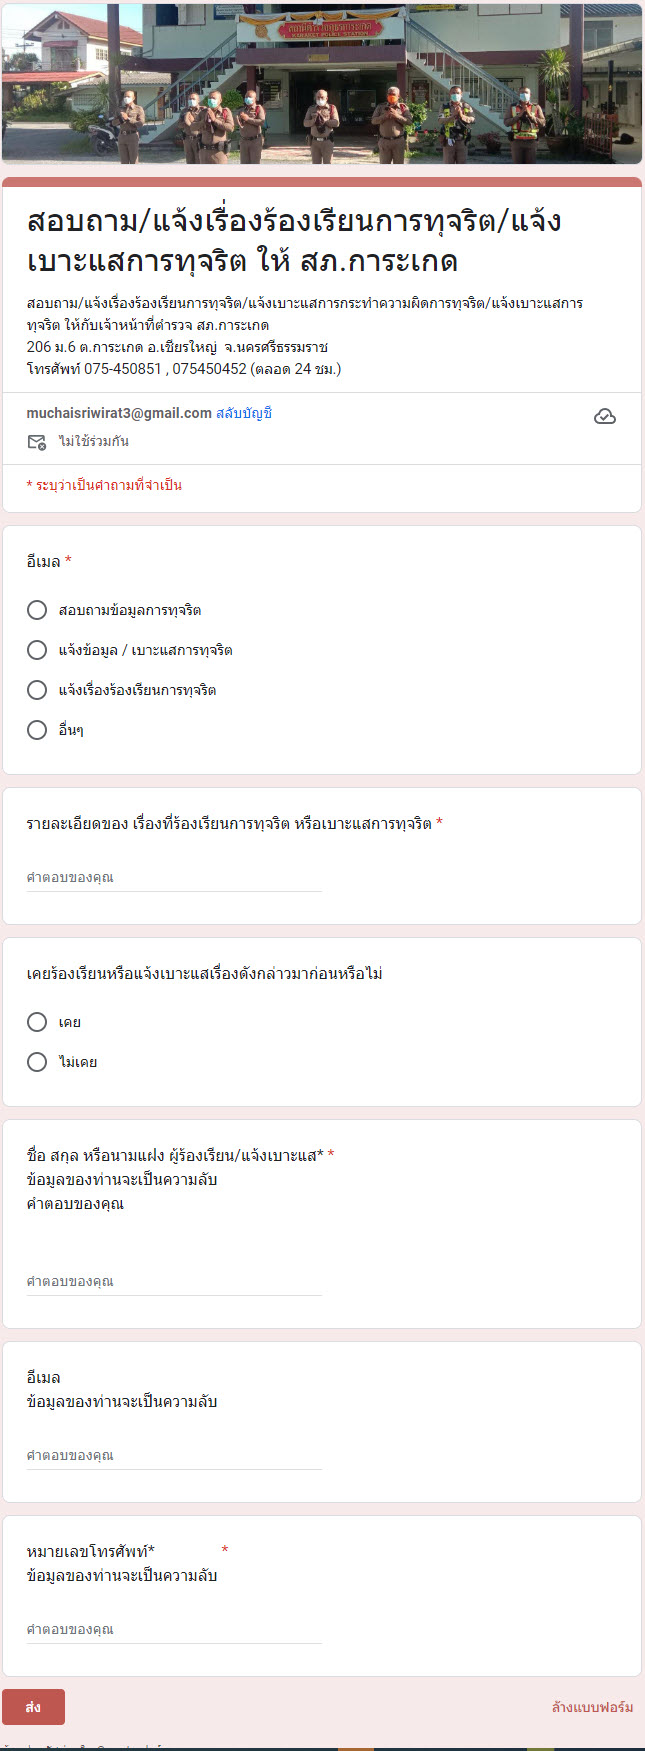The width and height of the screenshot is (645, 1751).
Task: Click the form title mentioning สภ.การะเกด
Action: [x=294, y=241]
